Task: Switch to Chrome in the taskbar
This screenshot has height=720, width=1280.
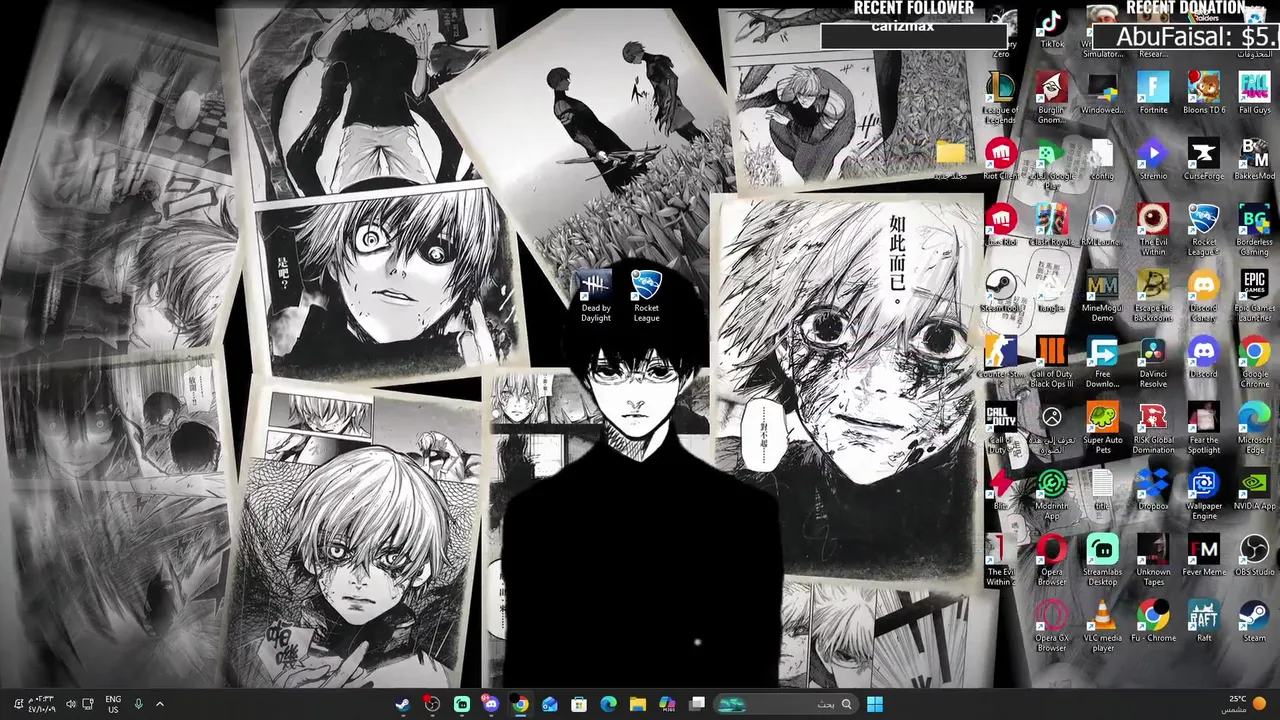Action: coord(519,704)
